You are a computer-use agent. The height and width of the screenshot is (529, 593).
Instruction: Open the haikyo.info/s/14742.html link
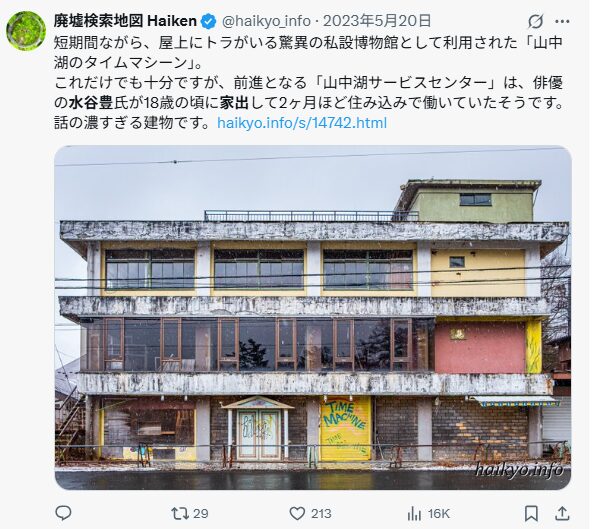[302, 123]
